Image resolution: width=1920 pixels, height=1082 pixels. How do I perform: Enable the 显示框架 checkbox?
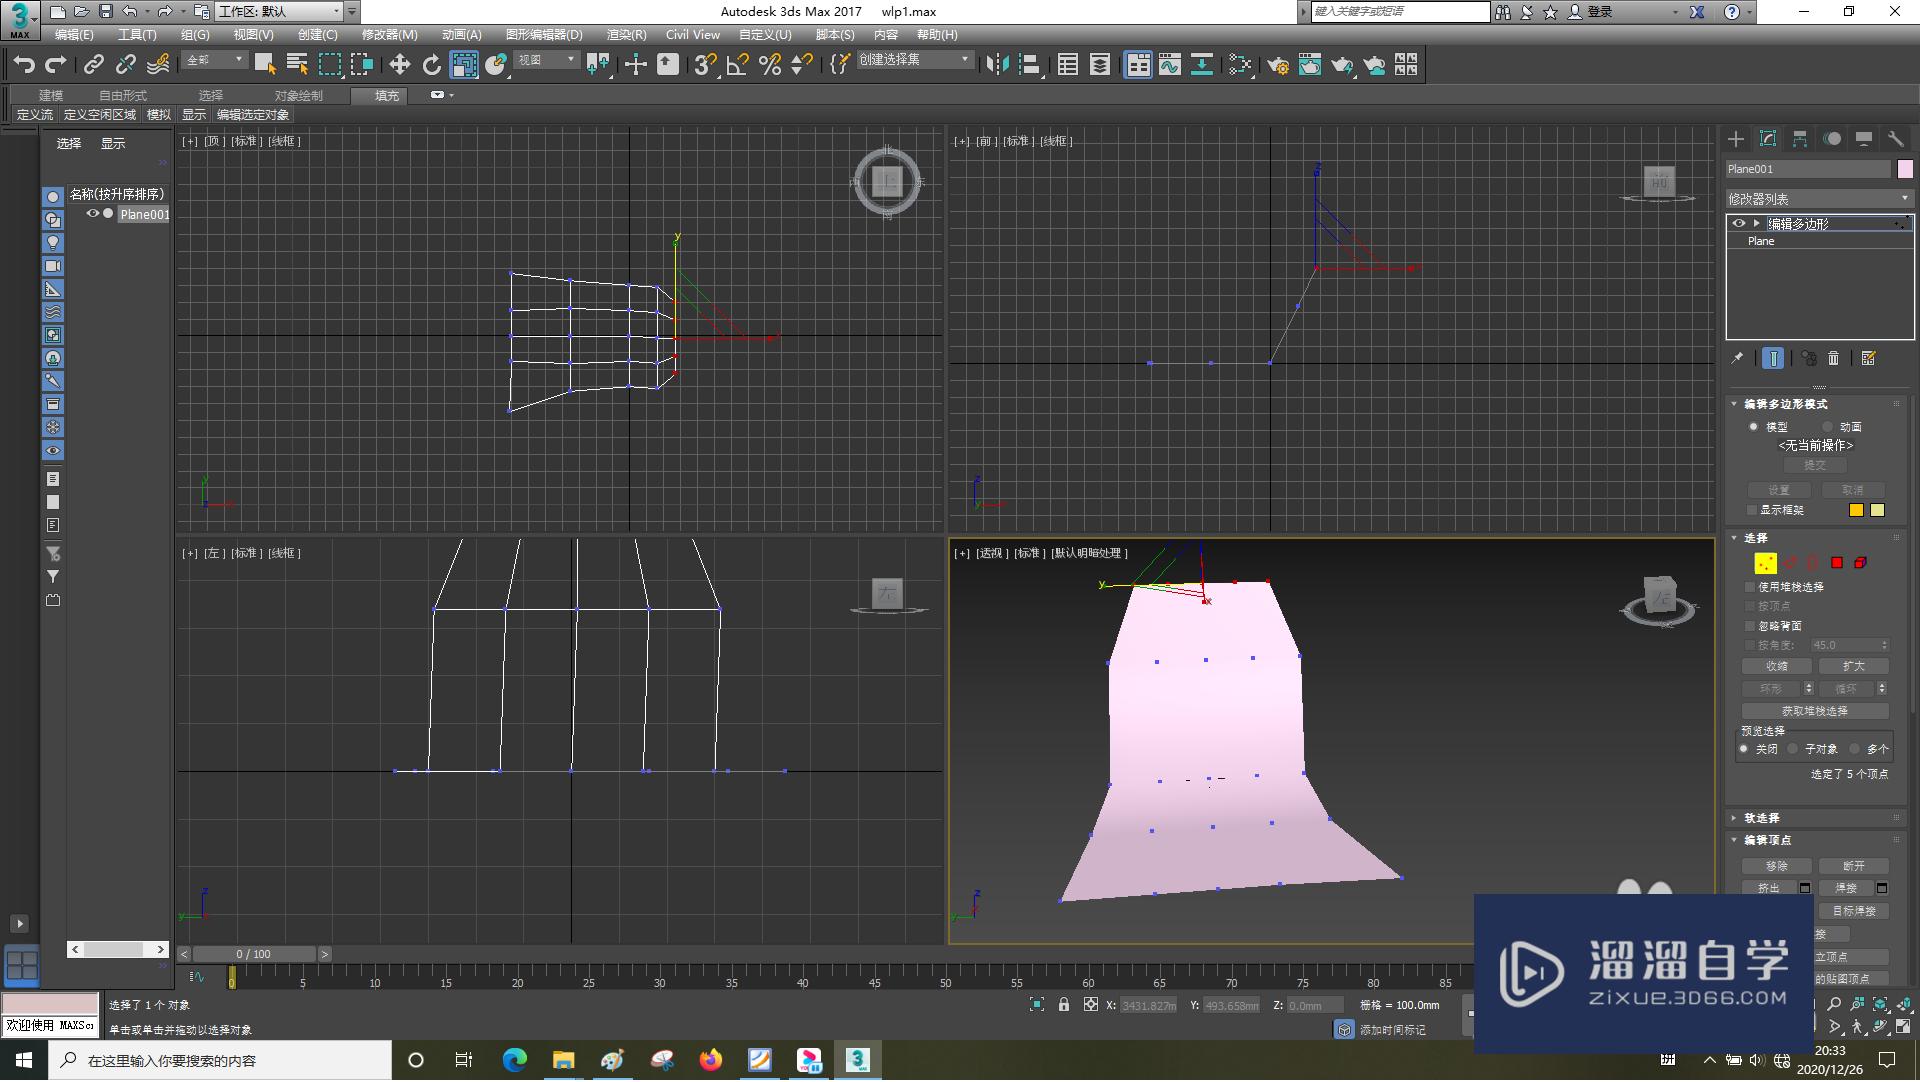click(x=1751, y=510)
